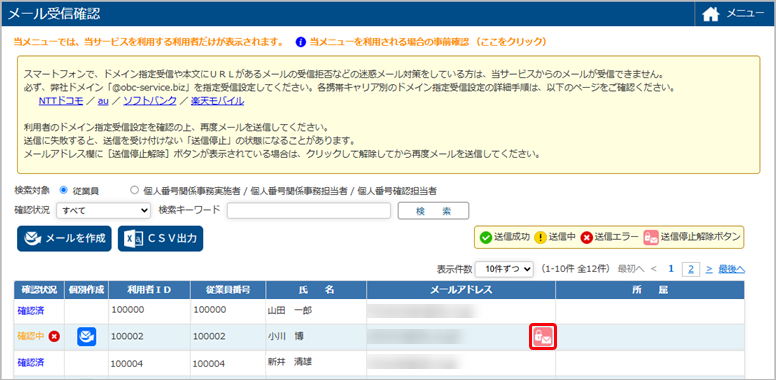776x380 pixels.
Task: Click the 検索 button
Action: click(x=433, y=210)
